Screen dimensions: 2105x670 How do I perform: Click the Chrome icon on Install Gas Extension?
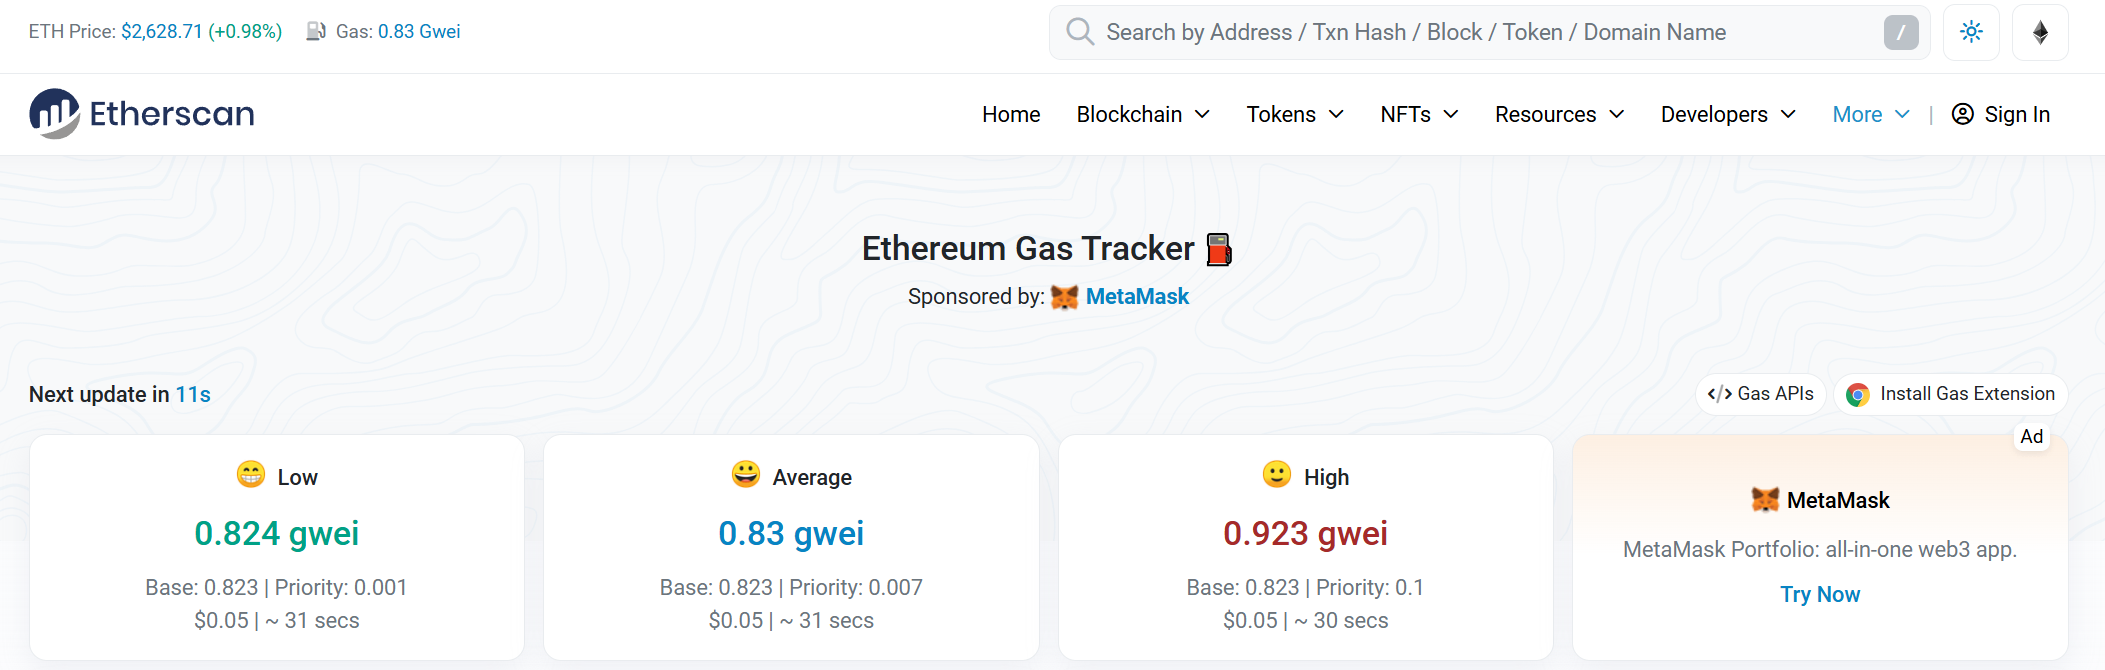click(1858, 395)
